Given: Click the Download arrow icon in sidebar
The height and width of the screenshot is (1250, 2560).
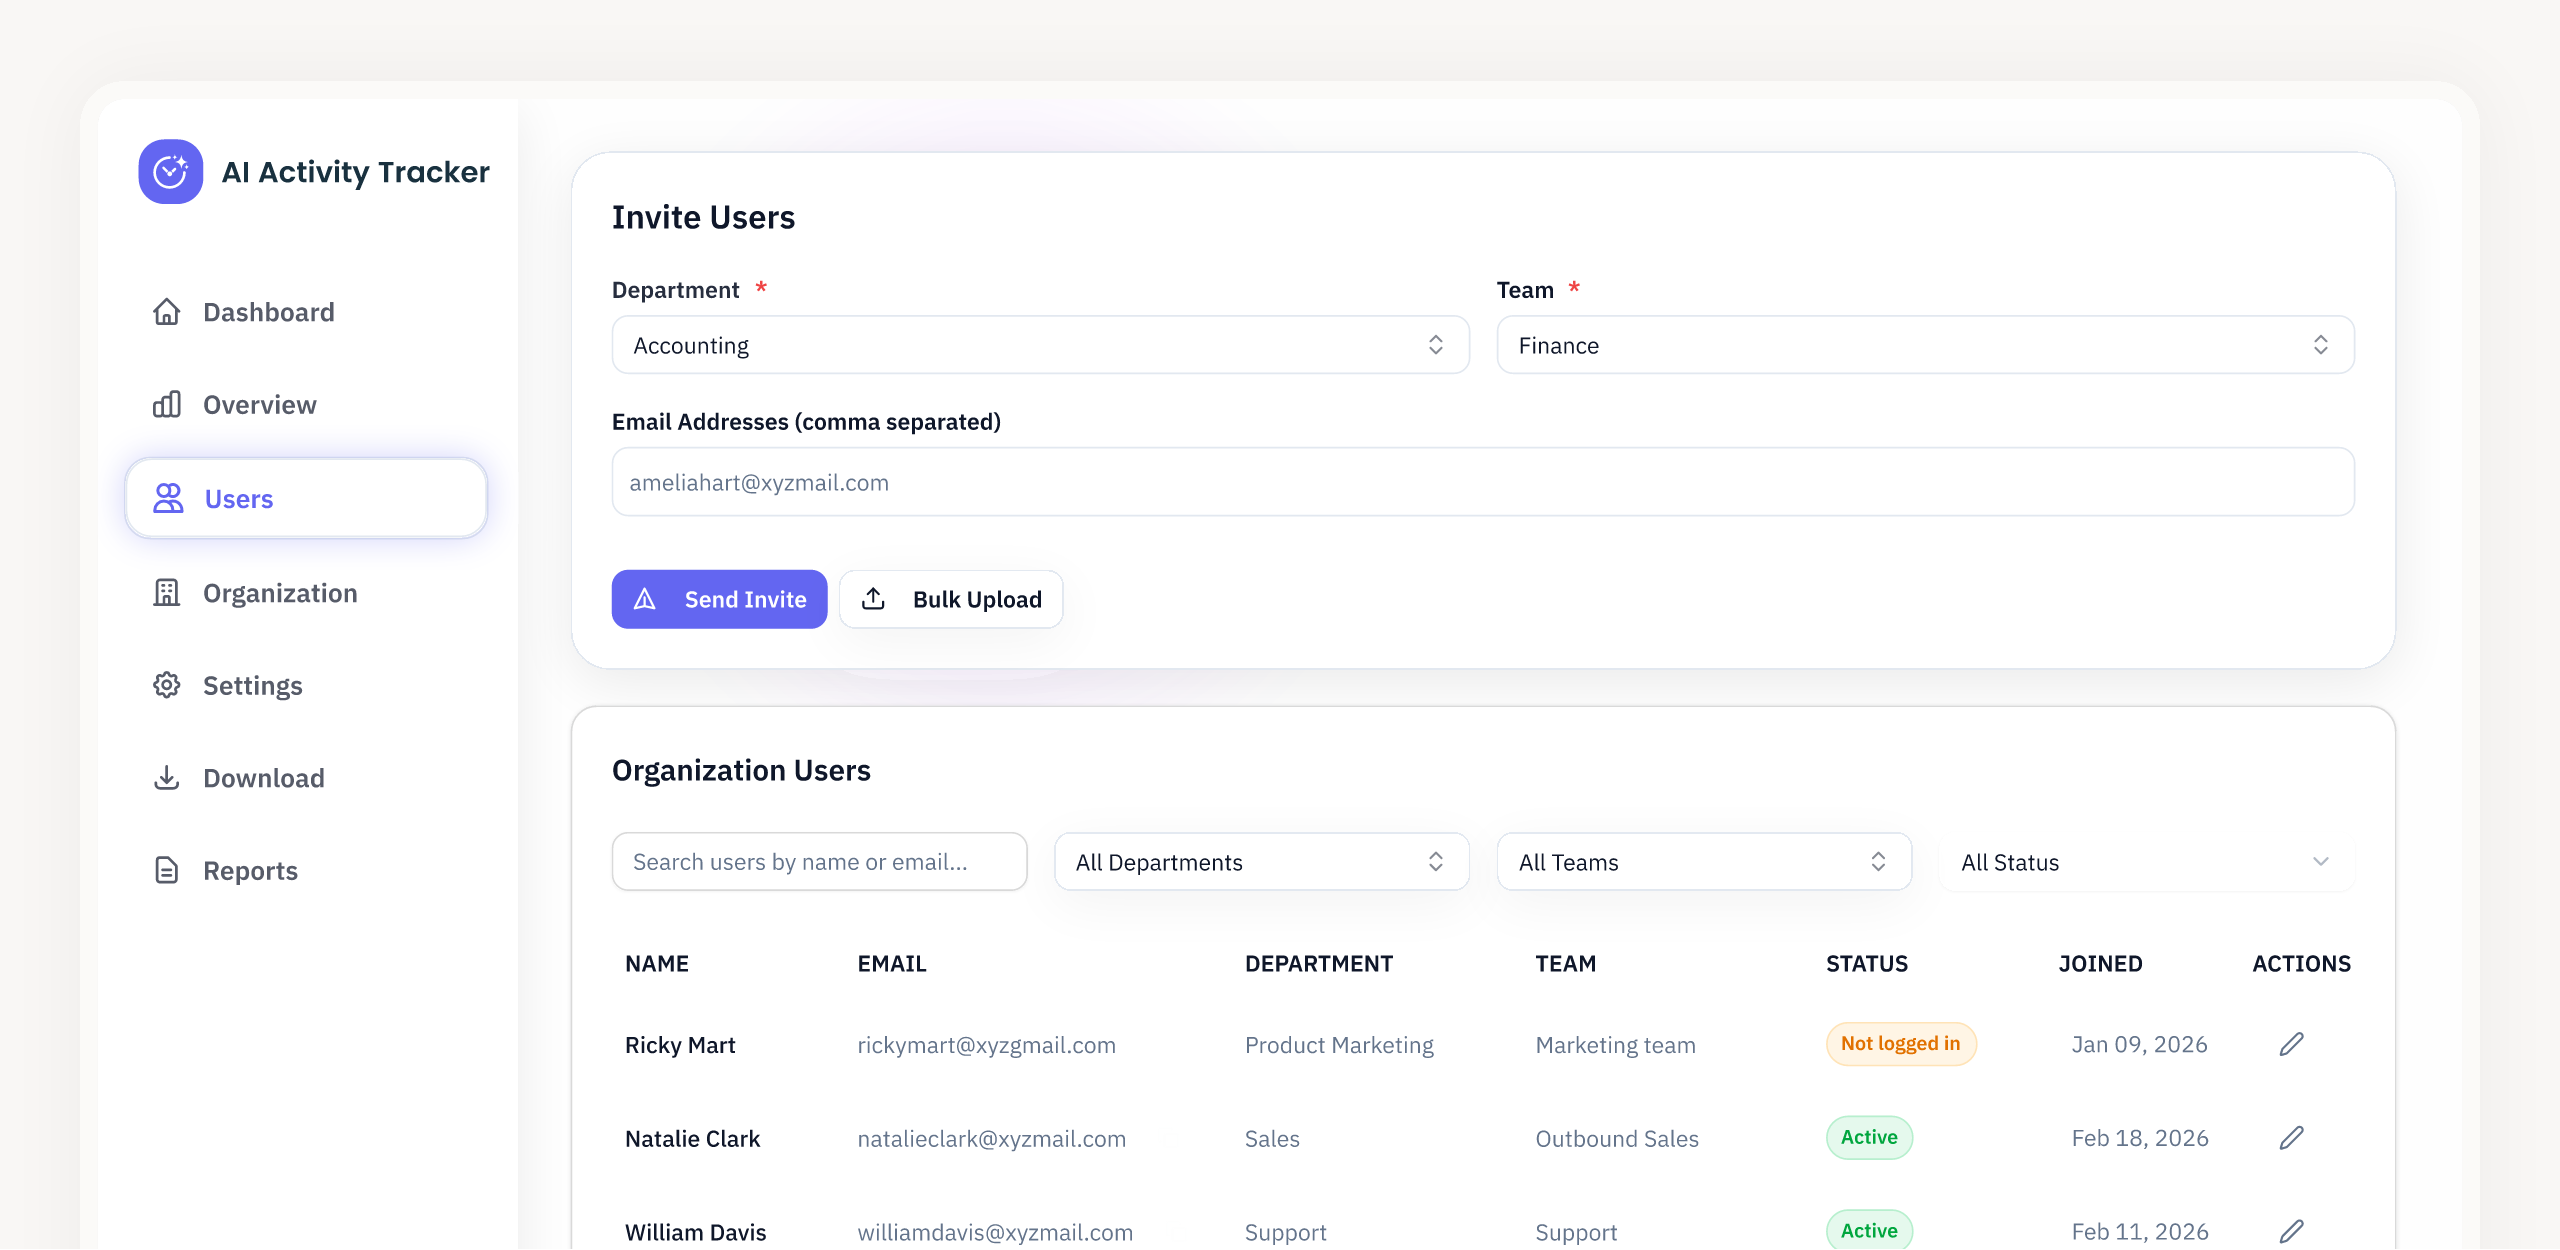Looking at the screenshot, I should click(x=166, y=778).
